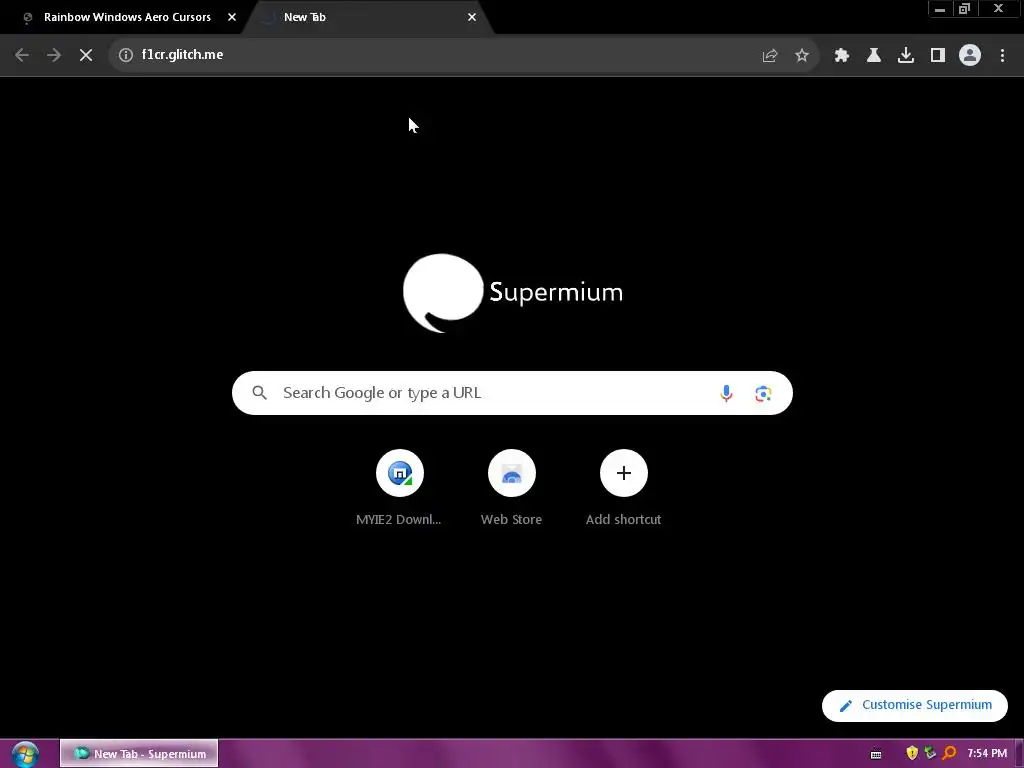The image size is (1024, 768).
Task: Open the experiments flask icon
Action: coord(874,56)
